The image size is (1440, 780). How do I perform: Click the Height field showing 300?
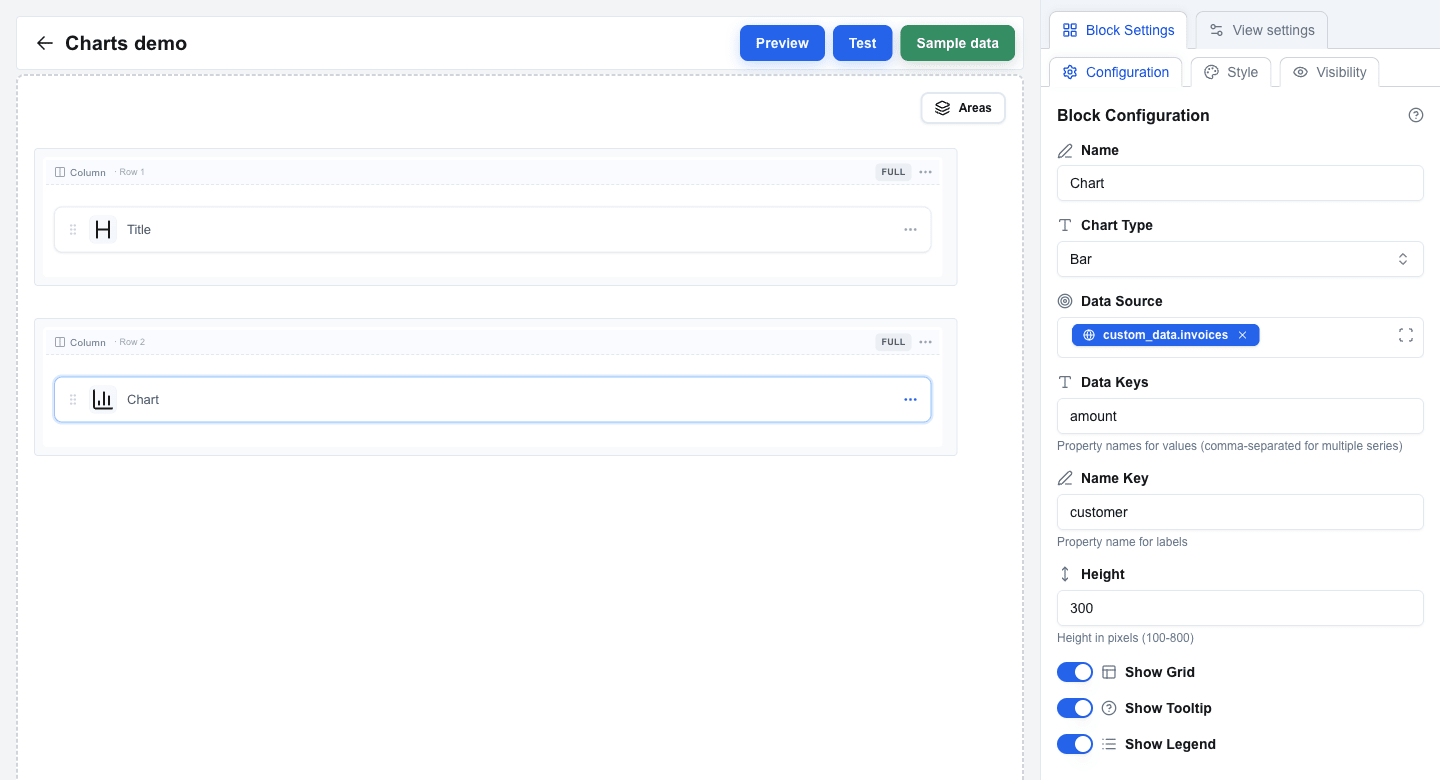1240,608
